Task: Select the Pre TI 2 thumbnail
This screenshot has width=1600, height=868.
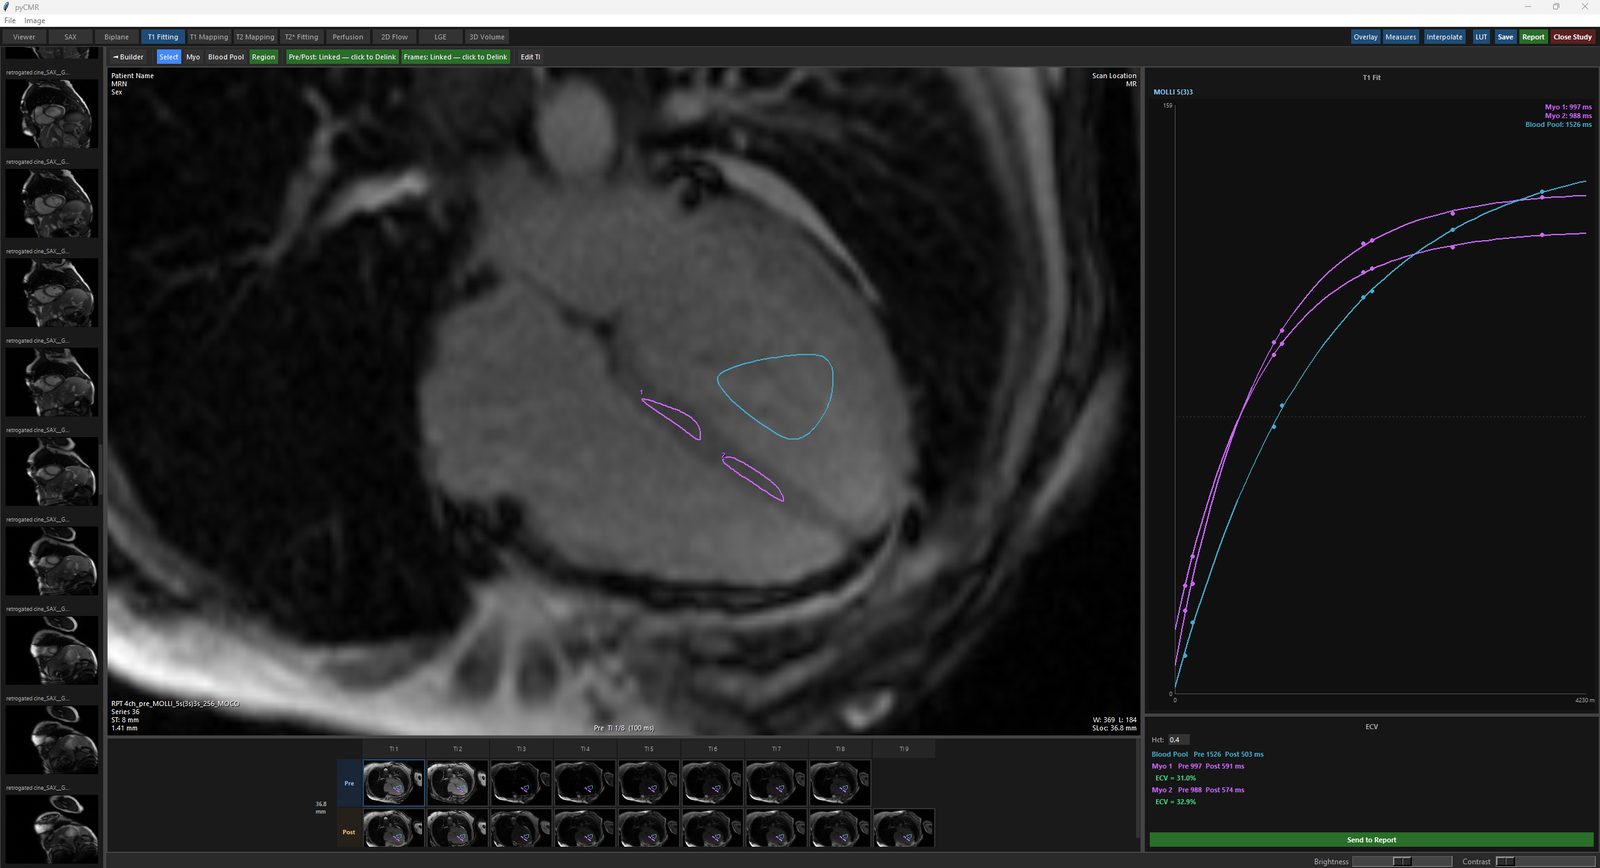Action: tap(457, 783)
